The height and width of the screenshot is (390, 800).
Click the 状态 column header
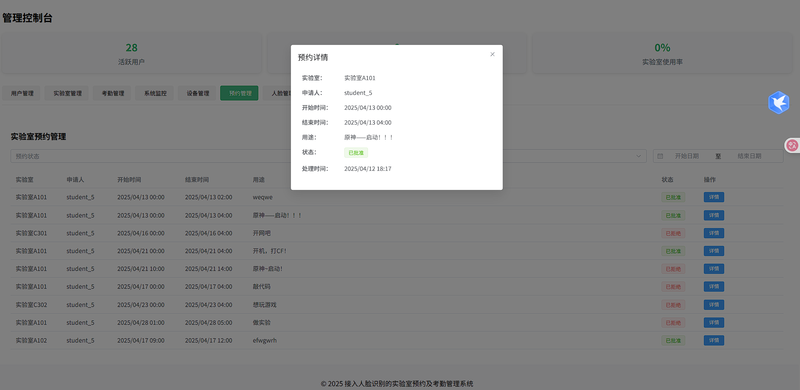tap(667, 180)
